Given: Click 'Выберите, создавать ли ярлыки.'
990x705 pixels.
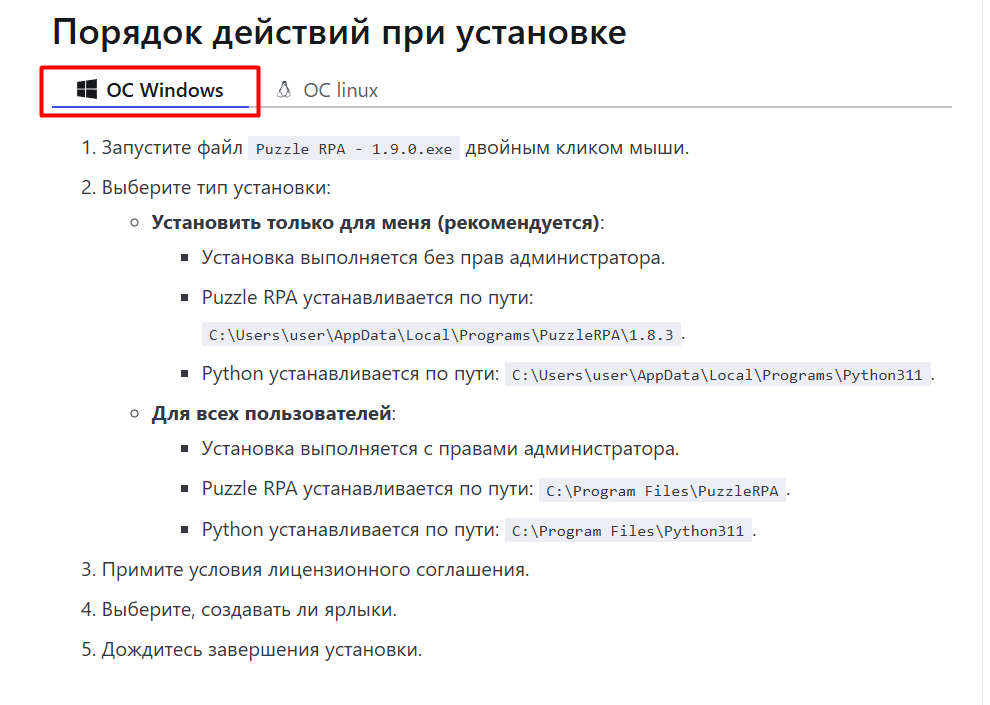Looking at the screenshot, I should pos(249,610).
